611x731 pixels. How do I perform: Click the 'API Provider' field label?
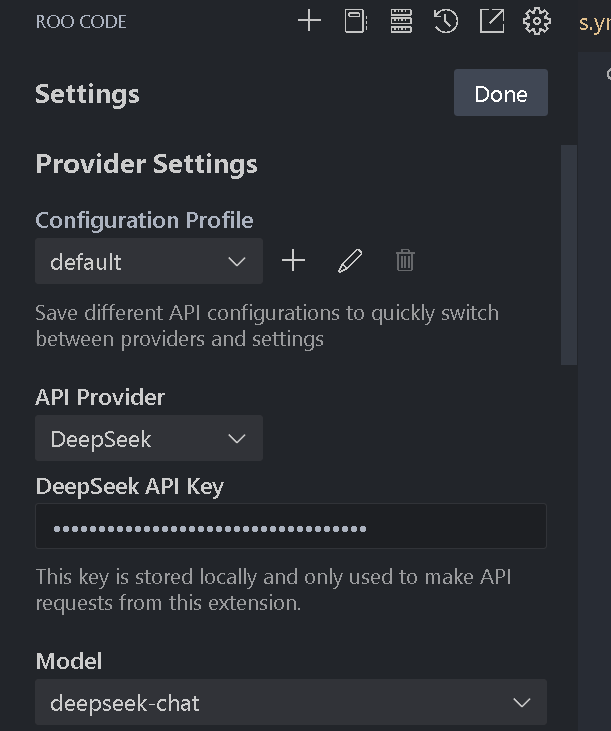tap(100, 397)
